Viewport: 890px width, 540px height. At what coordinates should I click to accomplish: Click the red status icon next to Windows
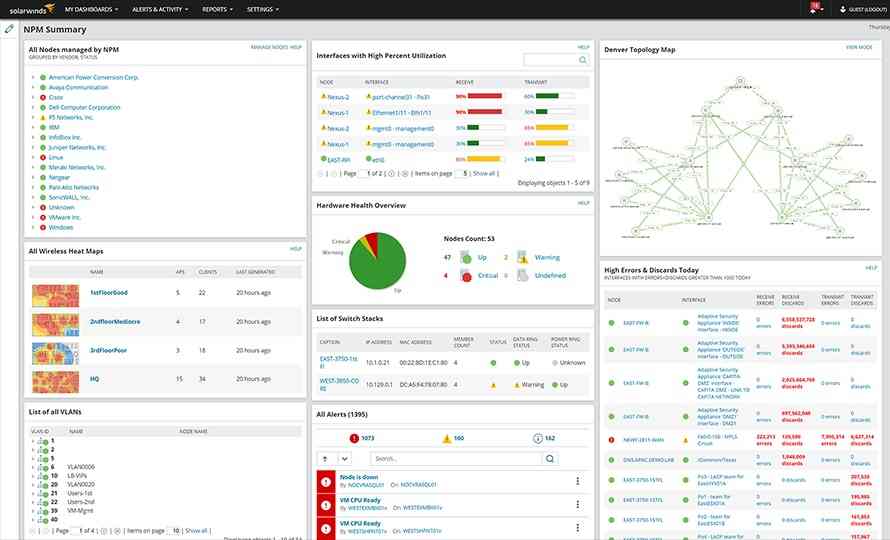(x=43, y=227)
